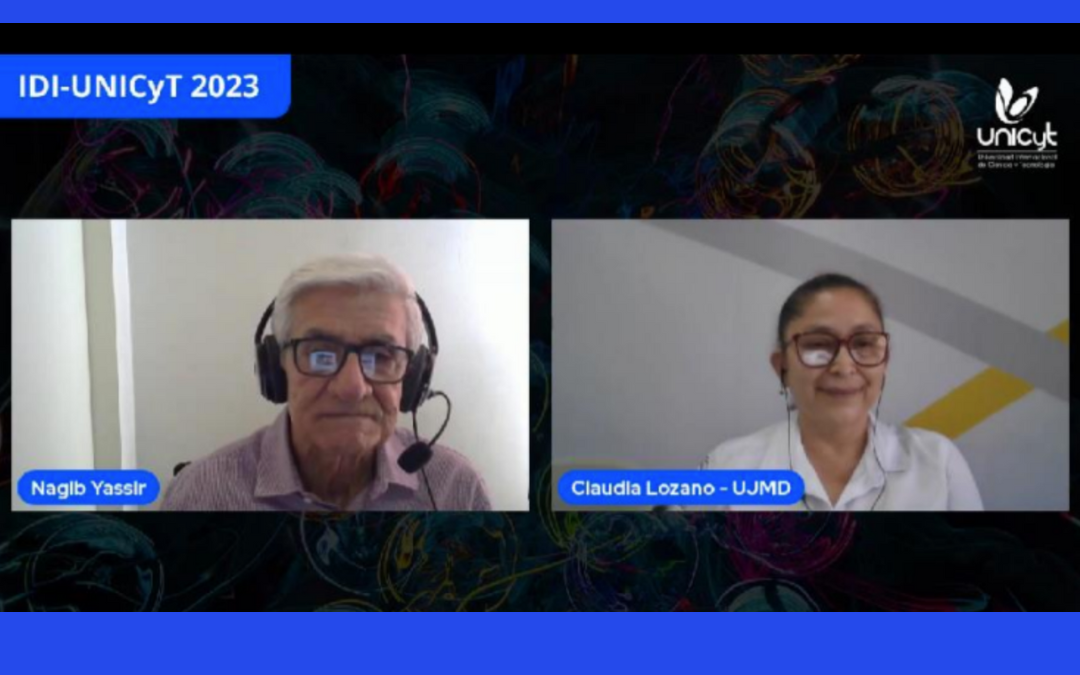Open Claudia Lozano's video feed
Viewport: 1080px width, 675px height.
(x=810, y=364)
